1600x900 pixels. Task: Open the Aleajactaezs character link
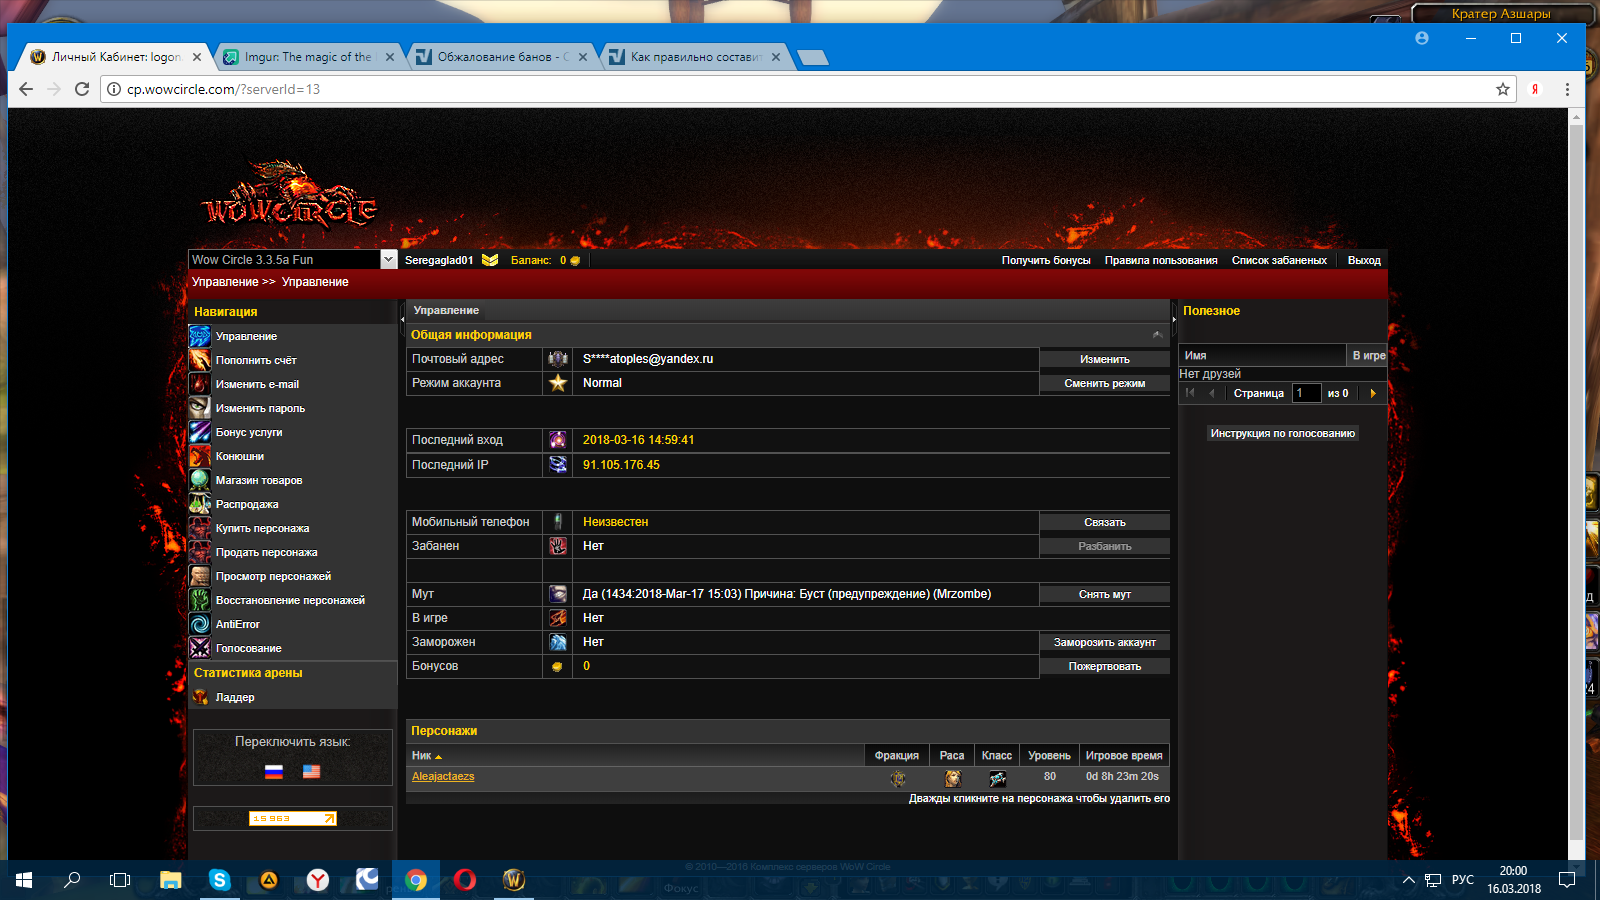[443, 777]
